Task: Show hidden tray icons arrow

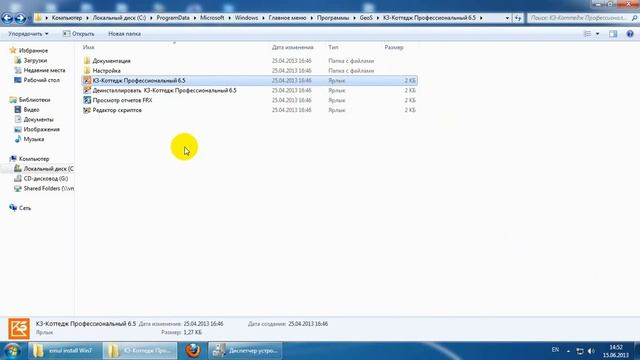Action: (x=568, y=351)
